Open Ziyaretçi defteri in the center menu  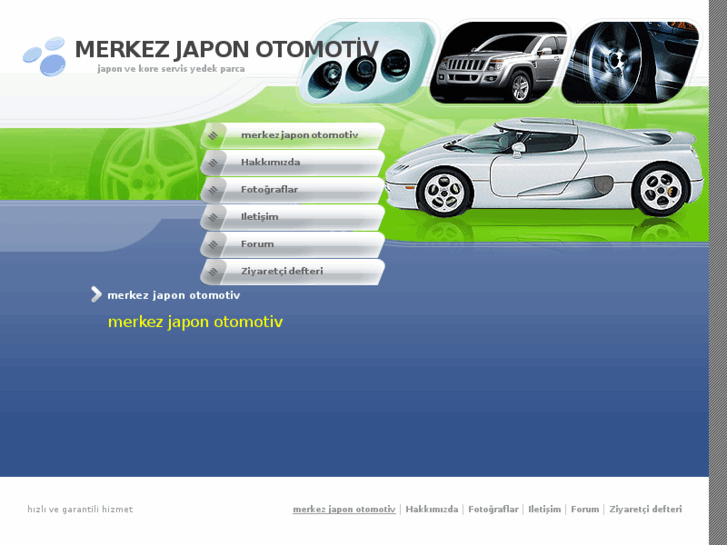click(x=293, y=272)
